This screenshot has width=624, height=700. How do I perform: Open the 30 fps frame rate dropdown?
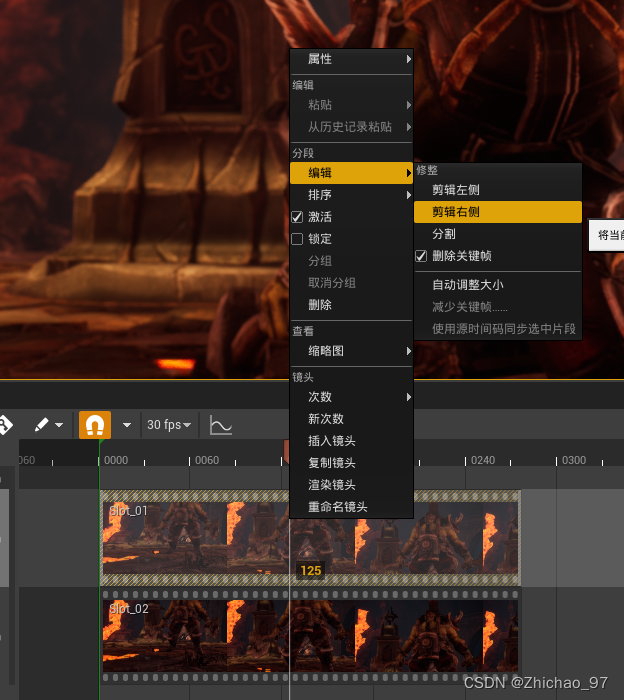pos(169,425)
